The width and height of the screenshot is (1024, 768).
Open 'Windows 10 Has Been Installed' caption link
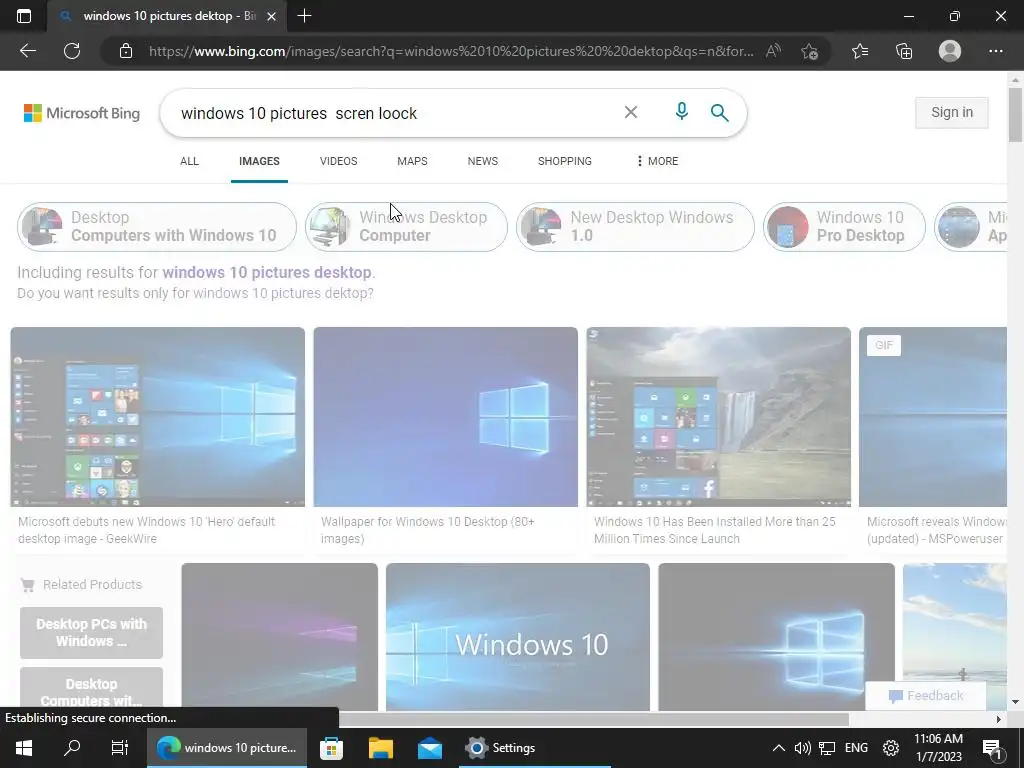(x=714, y=530)
